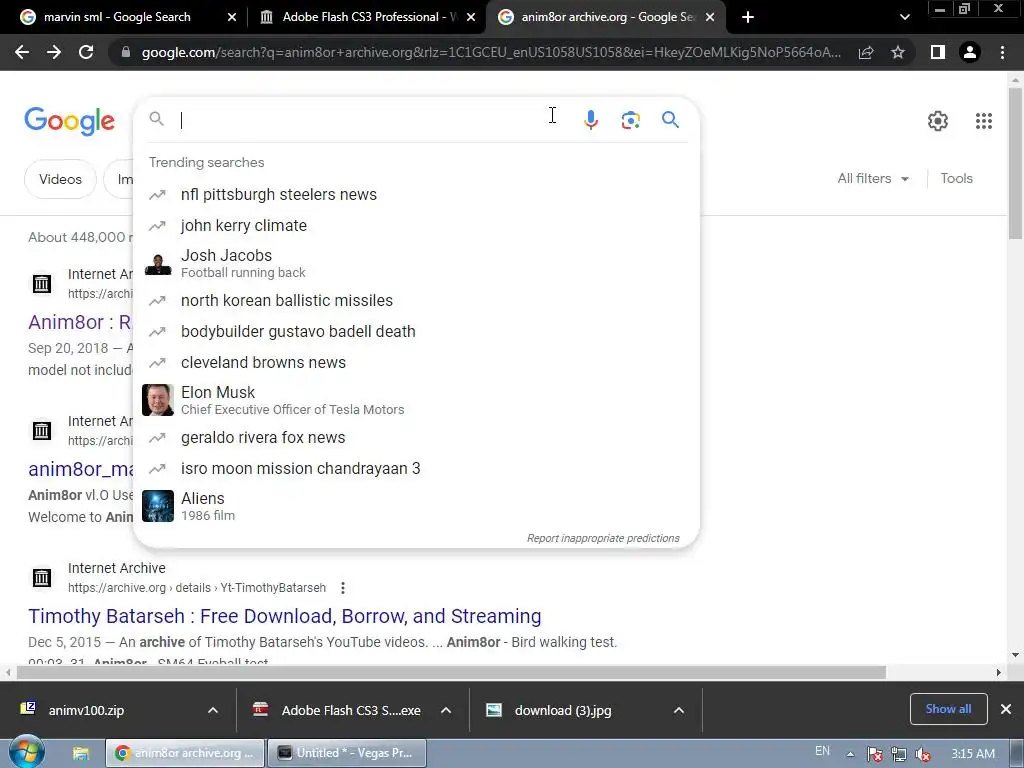The width and height of the screenshot is (1024, 768).
Task: Open Google Lens image search icon
Action: [630, 120]
